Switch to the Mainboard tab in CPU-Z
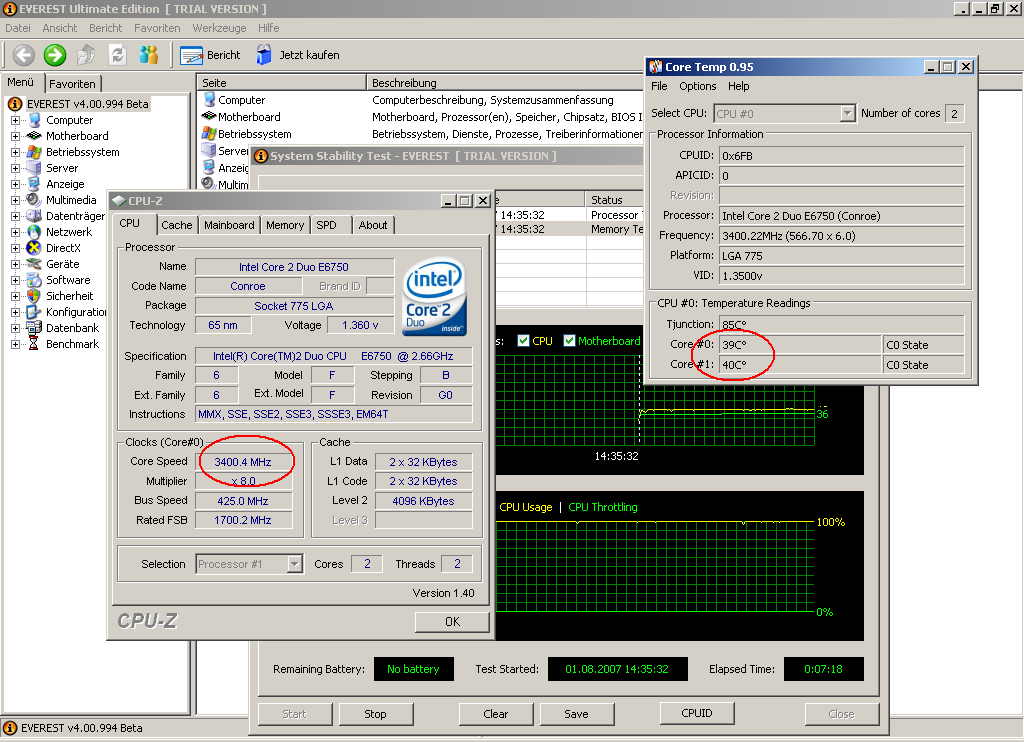 [229, 225]
